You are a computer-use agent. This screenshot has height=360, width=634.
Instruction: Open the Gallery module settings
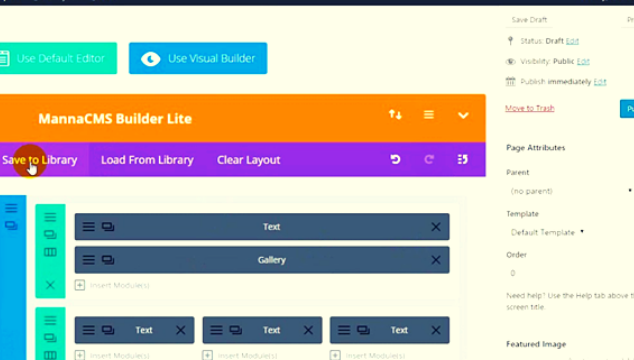[x=89, y=260]
